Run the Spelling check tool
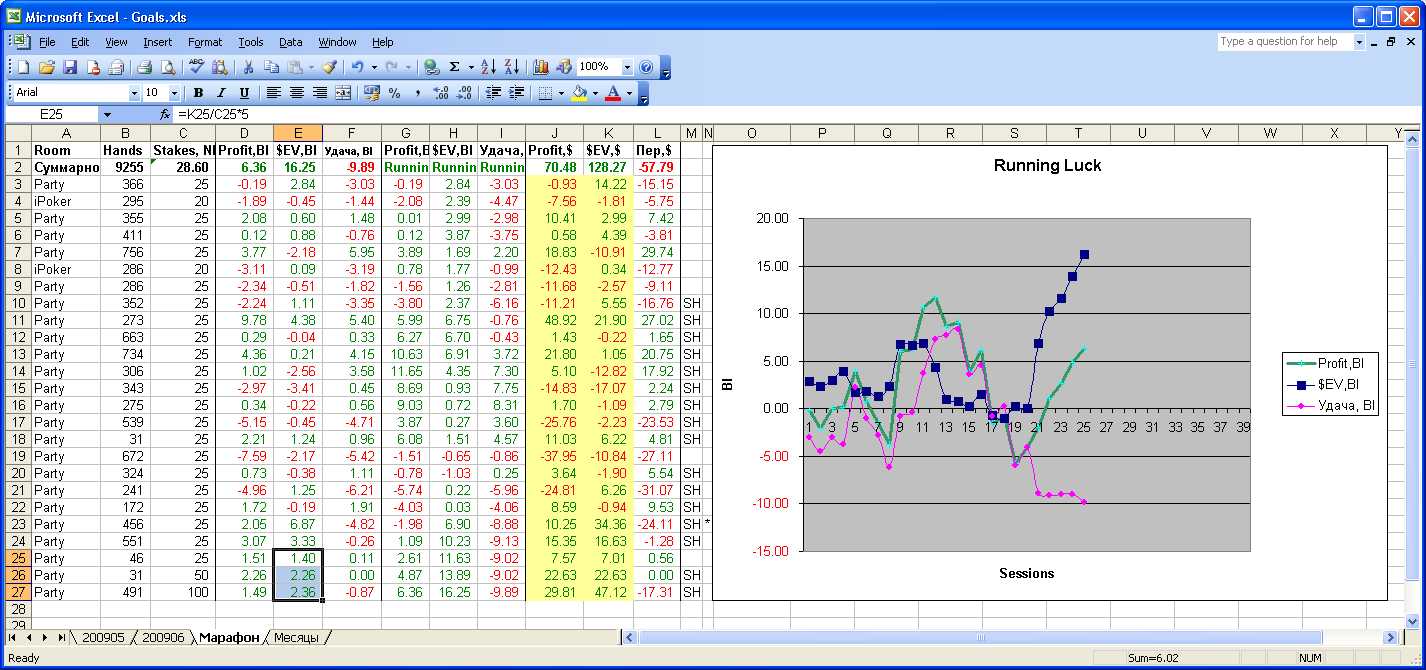 196,67
